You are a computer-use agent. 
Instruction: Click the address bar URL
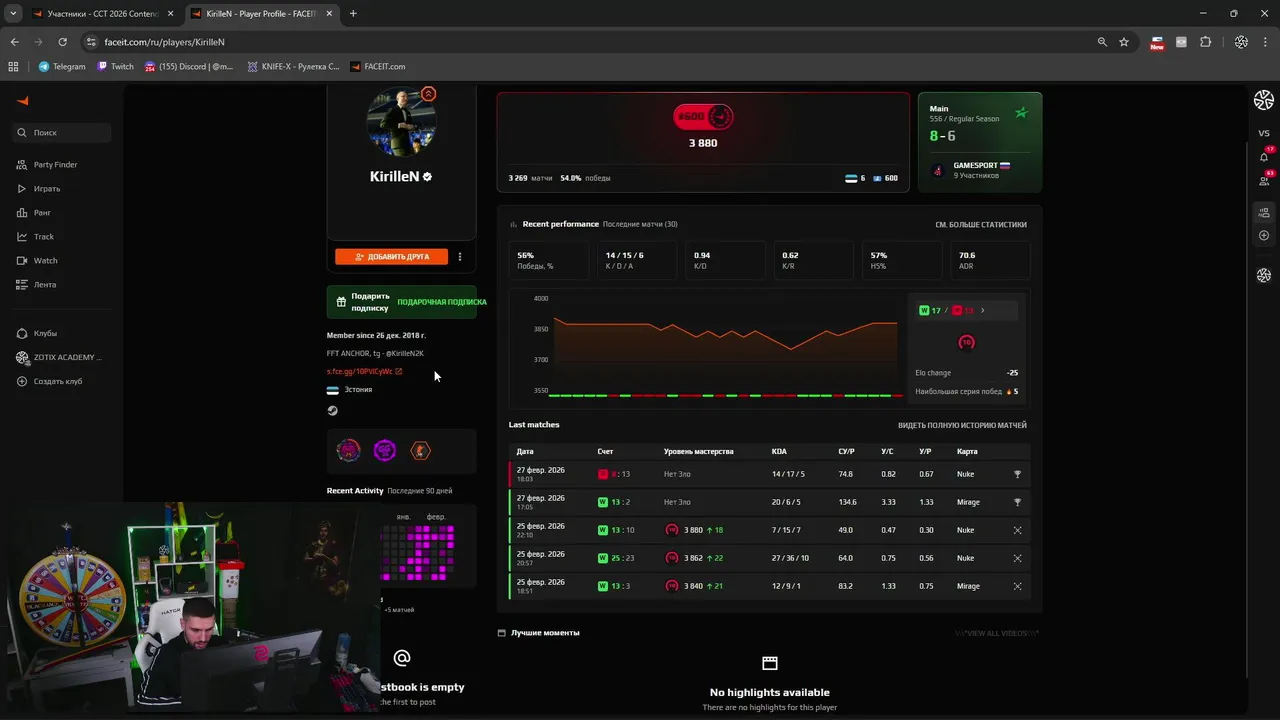[x=164, y=42]
